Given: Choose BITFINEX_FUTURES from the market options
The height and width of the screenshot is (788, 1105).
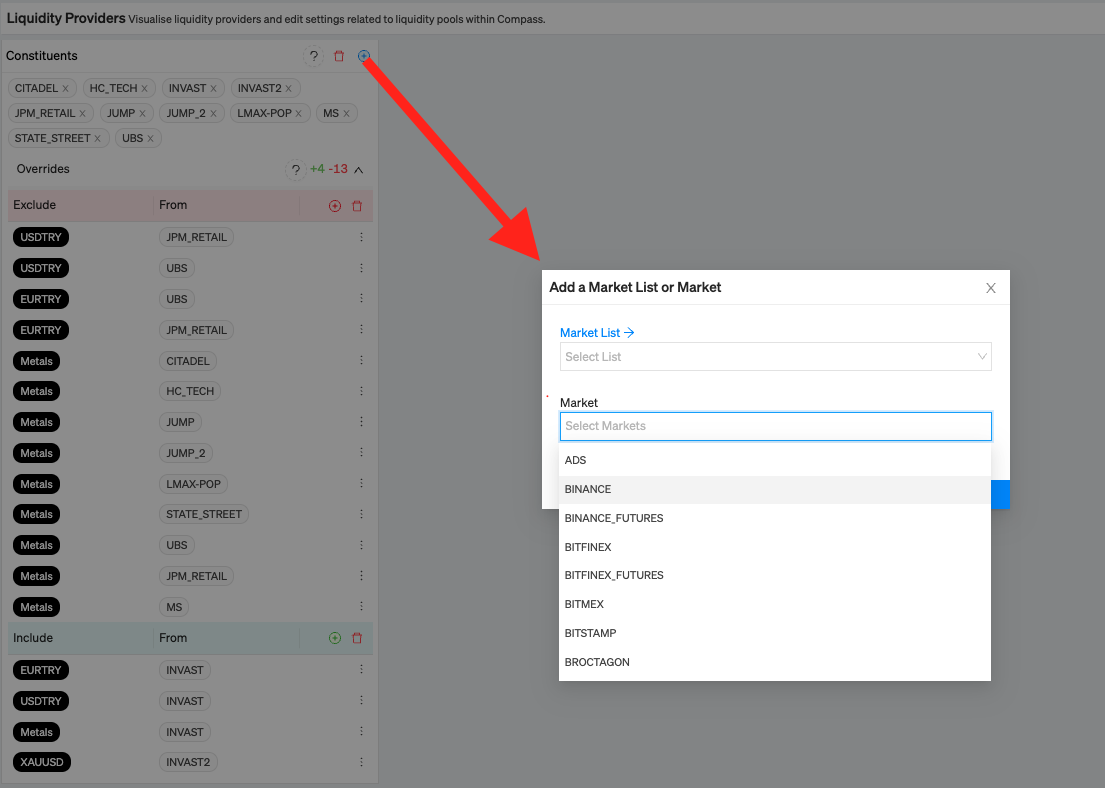Looking at the screenshot, I should (774, 575).
